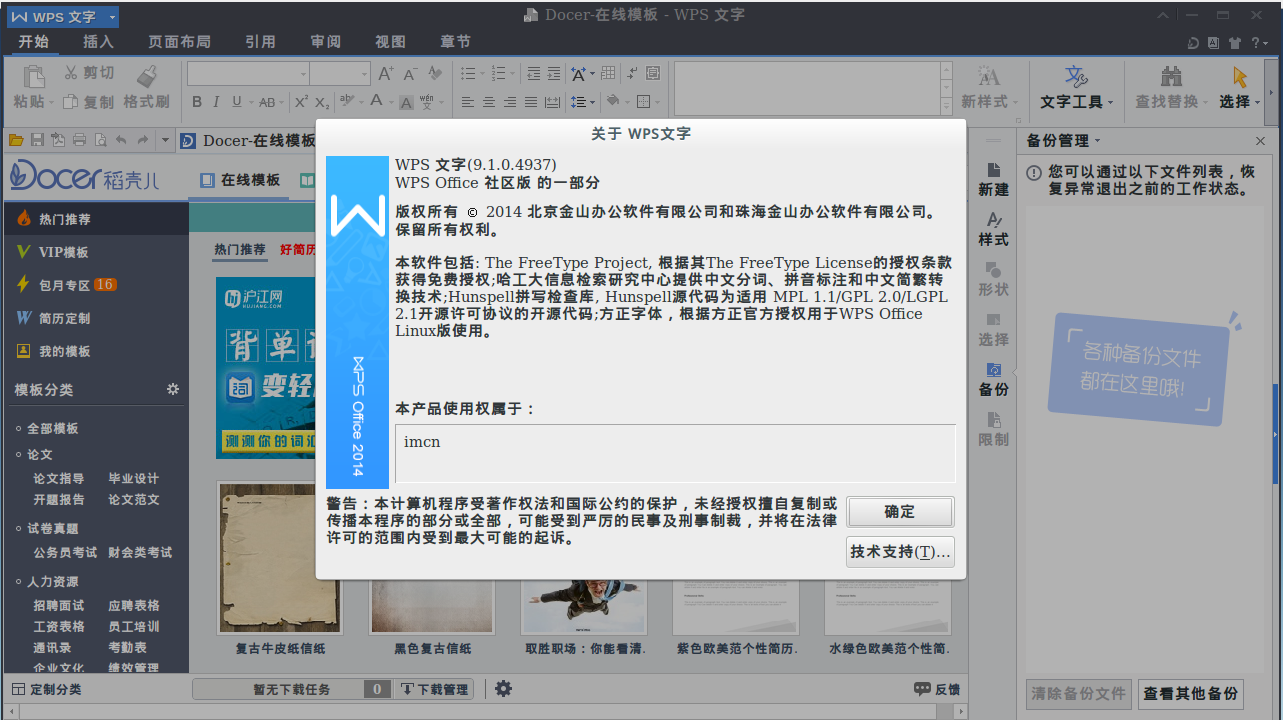Click the 剪切 cut button
The height and width of the screenshot is (720, 1283).
pyautogui.click(x=90, y=73)
